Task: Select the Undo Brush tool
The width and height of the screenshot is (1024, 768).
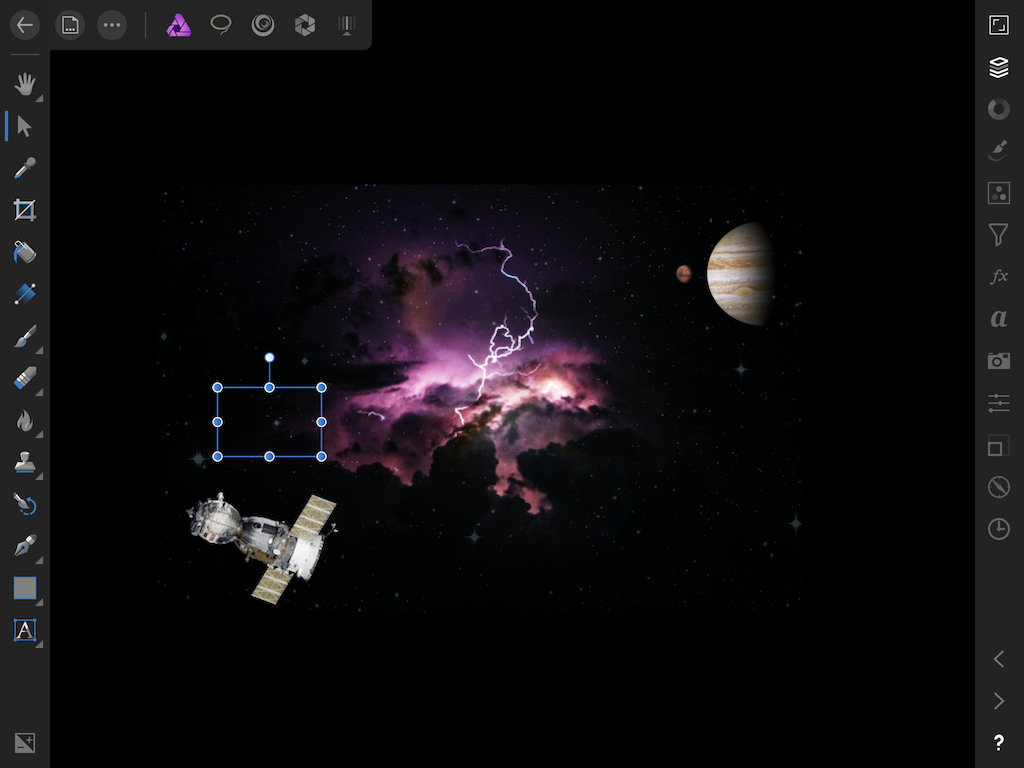Action: pyautogui.click(x=25, y=504)
